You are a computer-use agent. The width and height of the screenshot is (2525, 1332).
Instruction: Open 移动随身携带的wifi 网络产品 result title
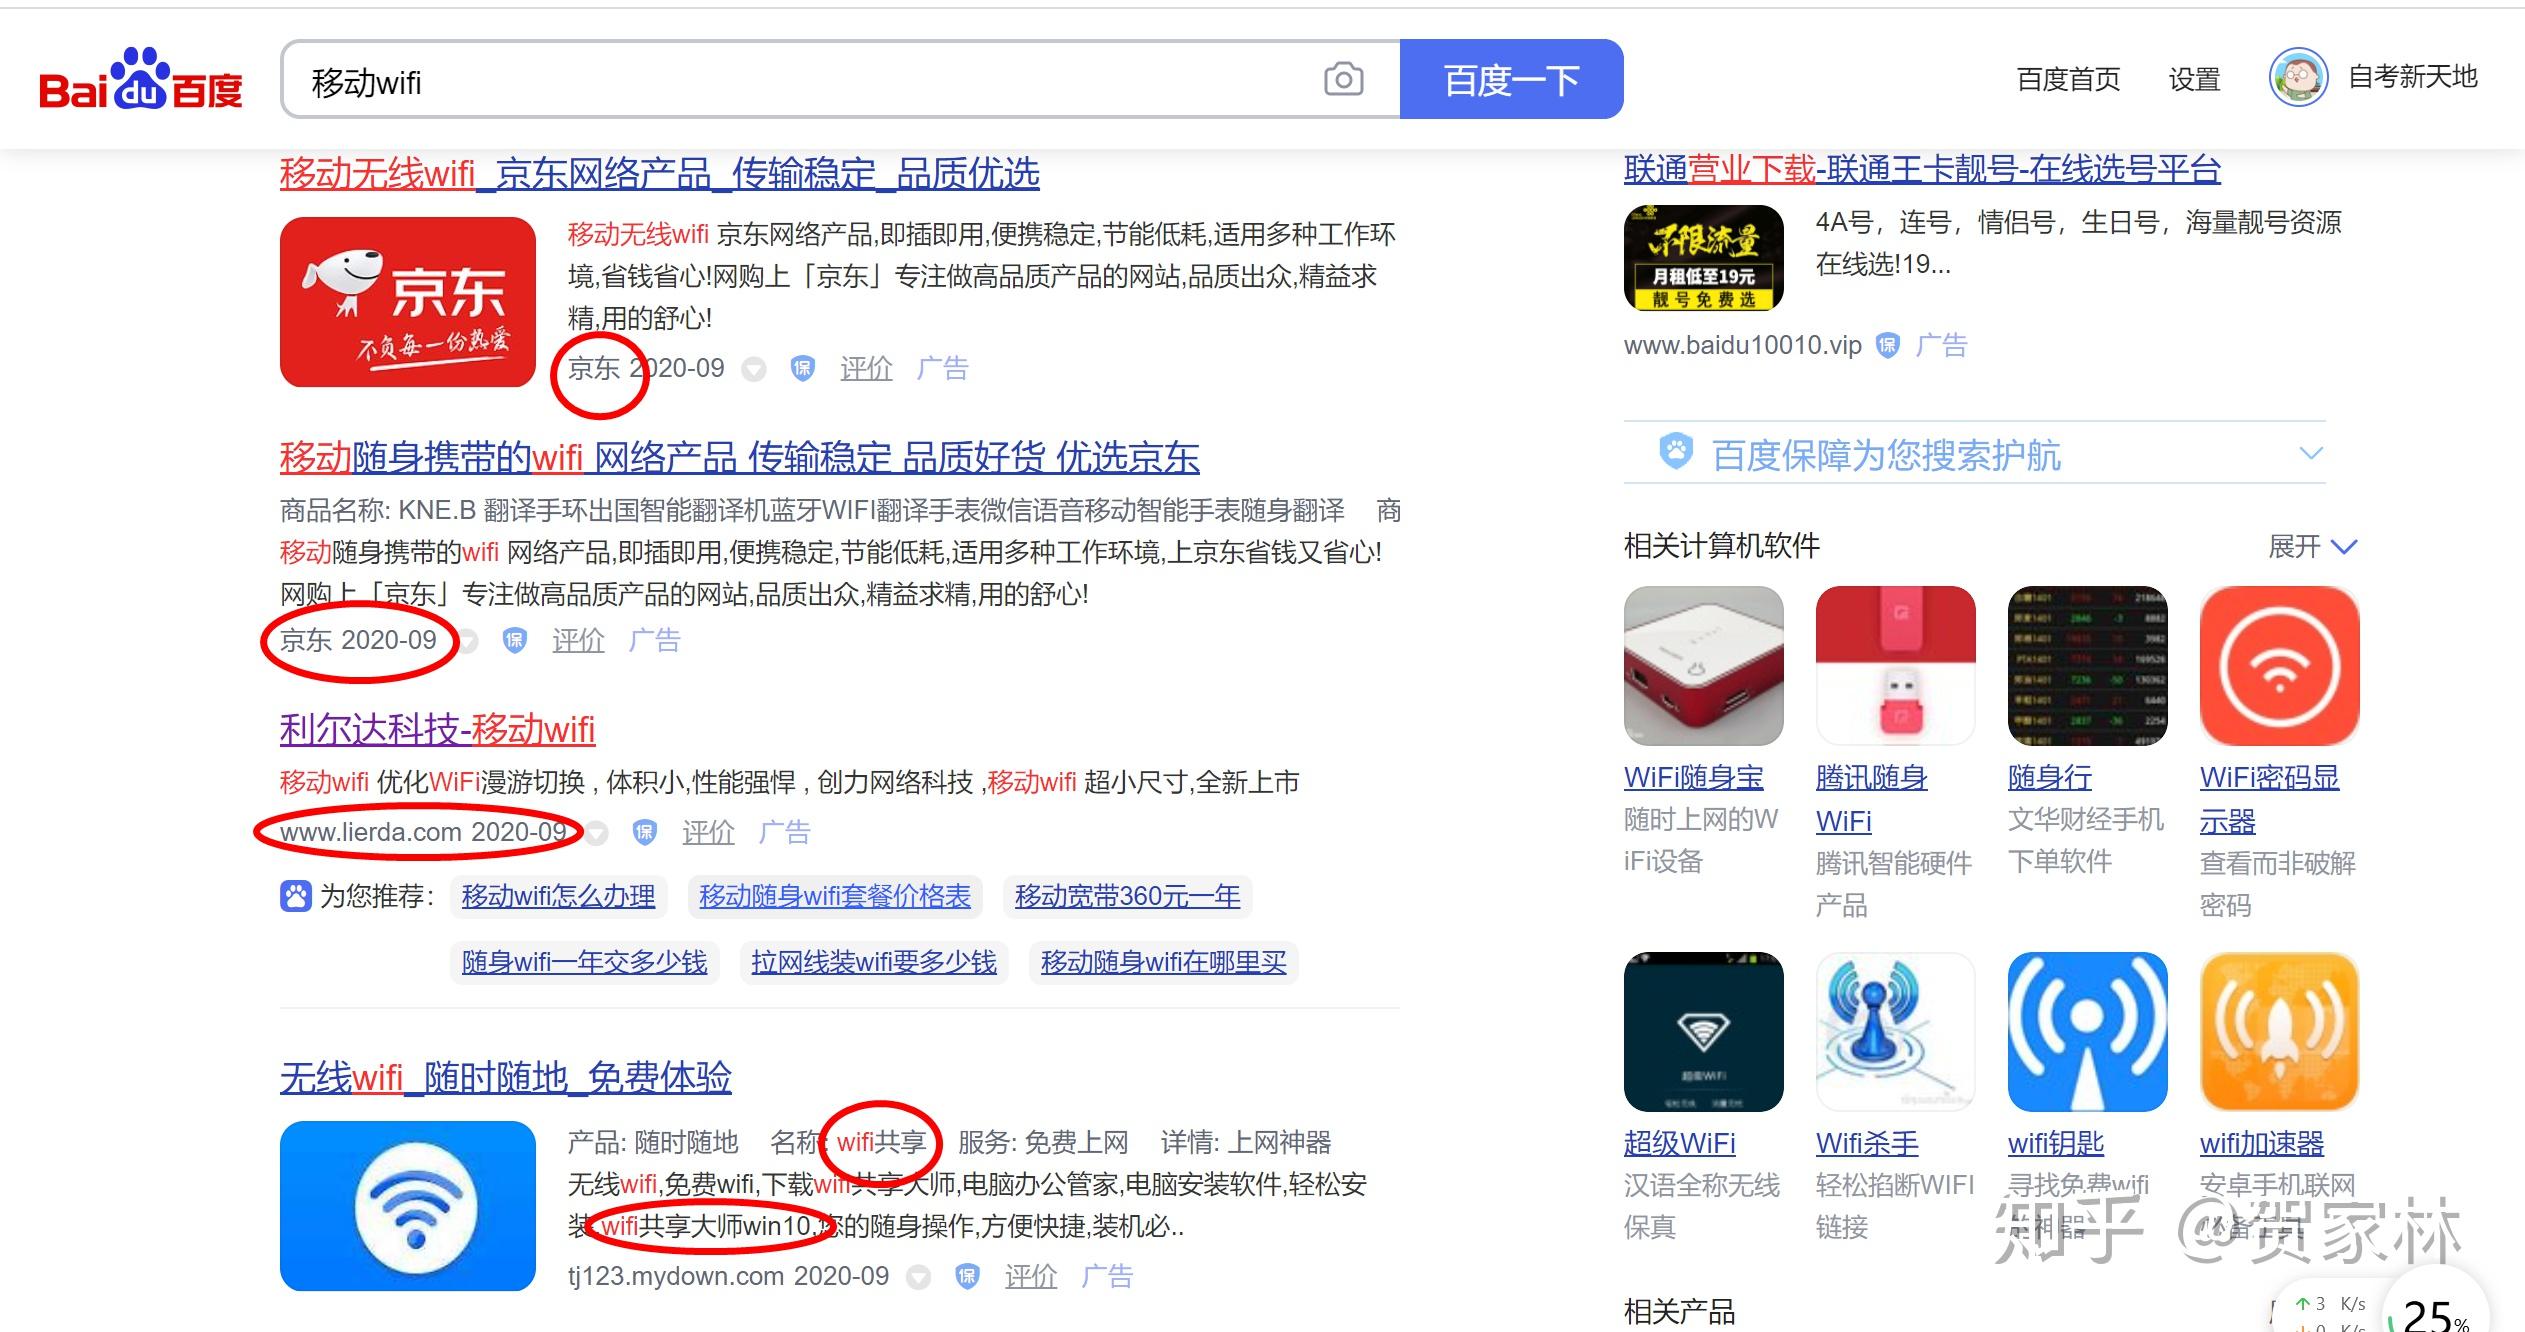tap(739, 457)
